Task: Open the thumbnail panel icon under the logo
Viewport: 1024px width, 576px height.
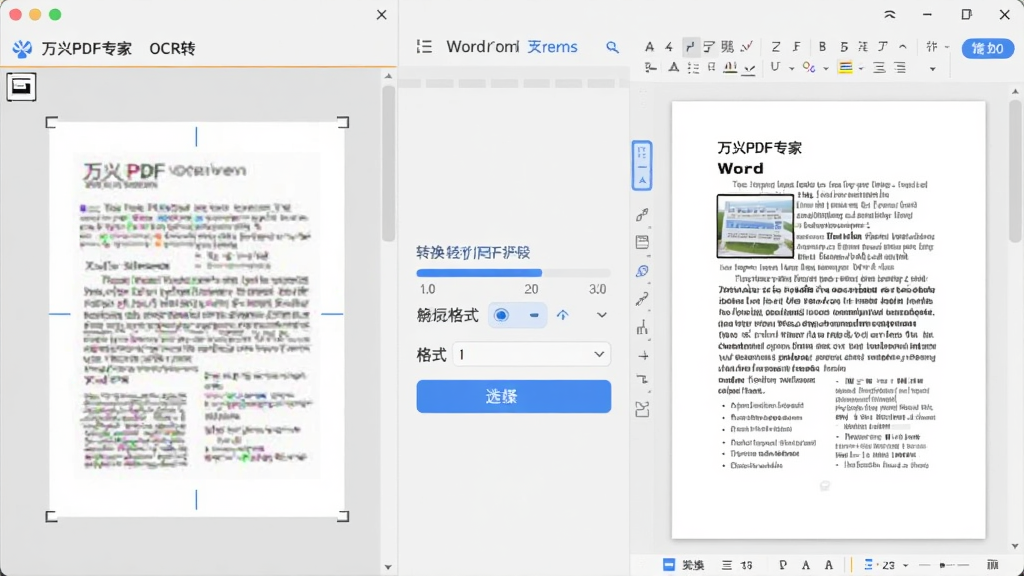Action: [x=21, y=87]
